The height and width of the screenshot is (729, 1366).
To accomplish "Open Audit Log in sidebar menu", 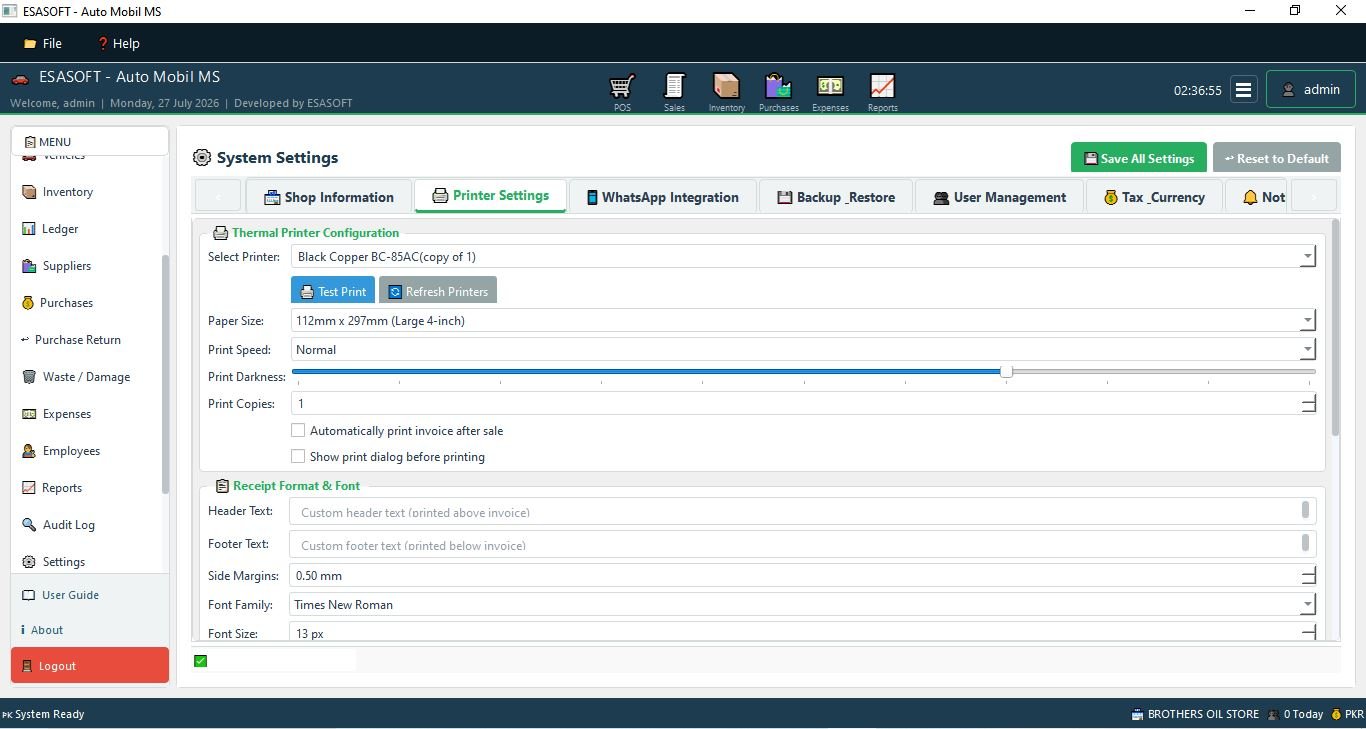I will point(68,525).
